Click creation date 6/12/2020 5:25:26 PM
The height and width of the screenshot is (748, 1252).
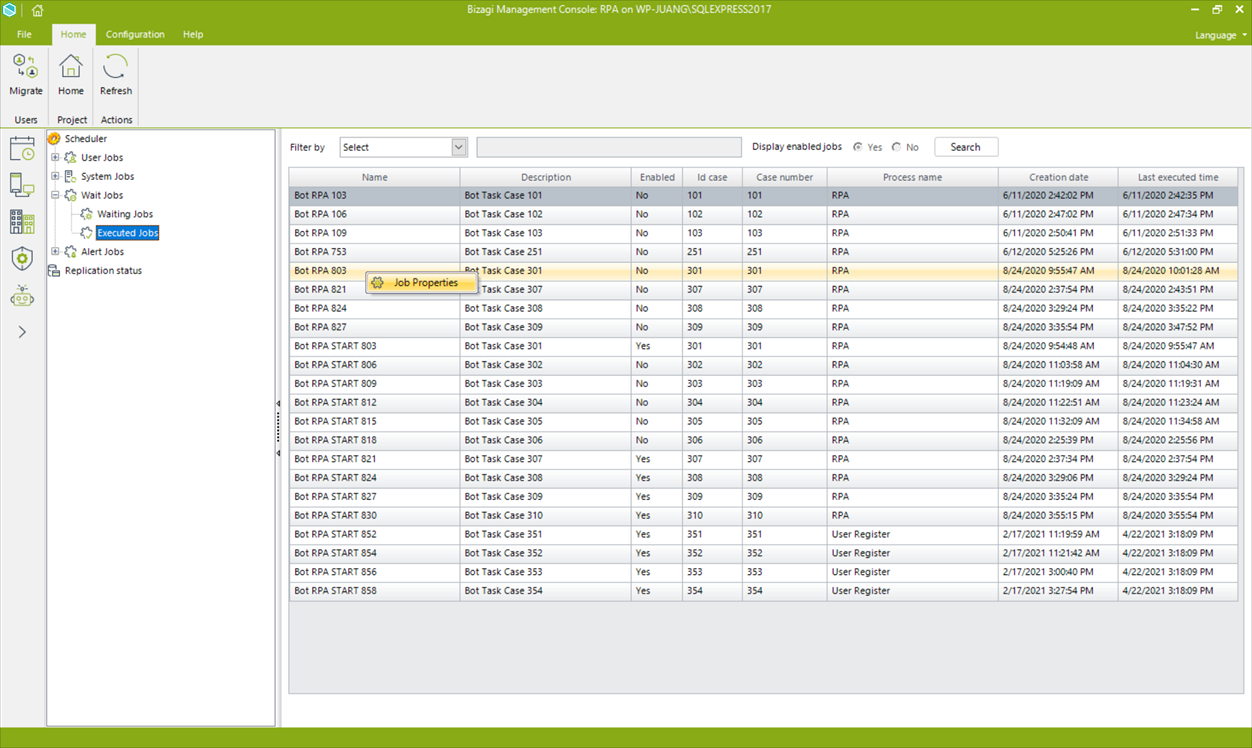coord(1058,252)
